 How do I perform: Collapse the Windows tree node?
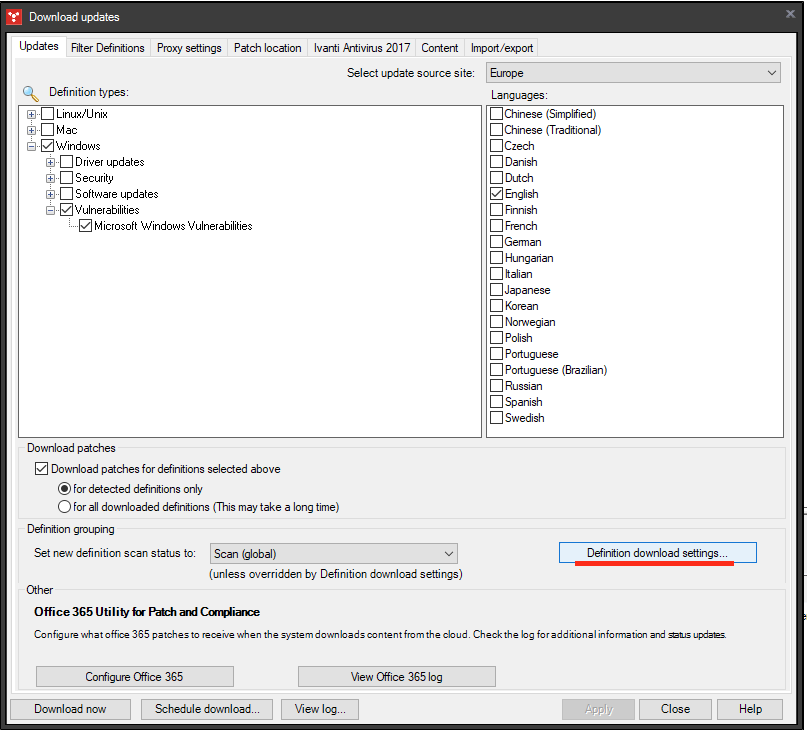pos(31,145)
